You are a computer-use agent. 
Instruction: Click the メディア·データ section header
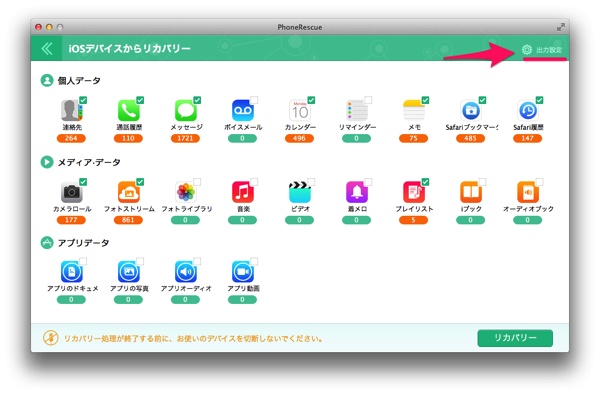(89, 162)
